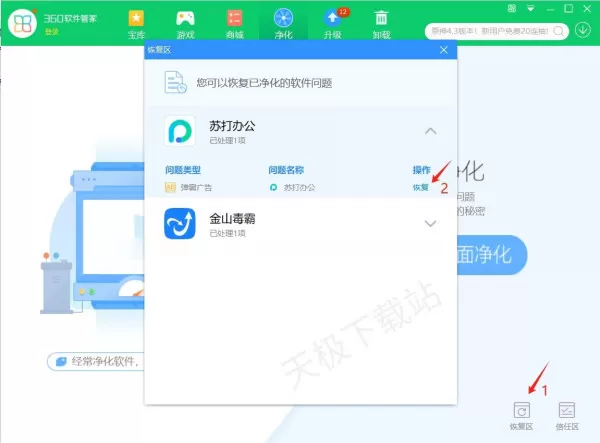Click the 金山毒霸 app icon
Screen dimensions: 600x443
click(x=180, y=223)
